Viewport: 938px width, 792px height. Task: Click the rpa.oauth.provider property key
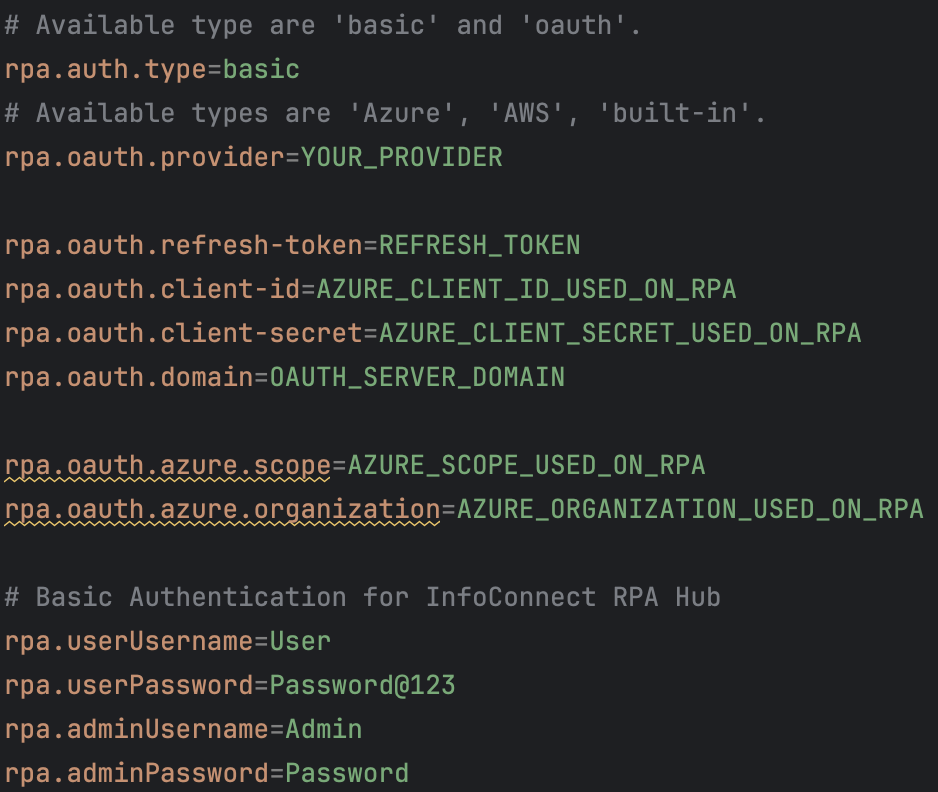point(144,158)
